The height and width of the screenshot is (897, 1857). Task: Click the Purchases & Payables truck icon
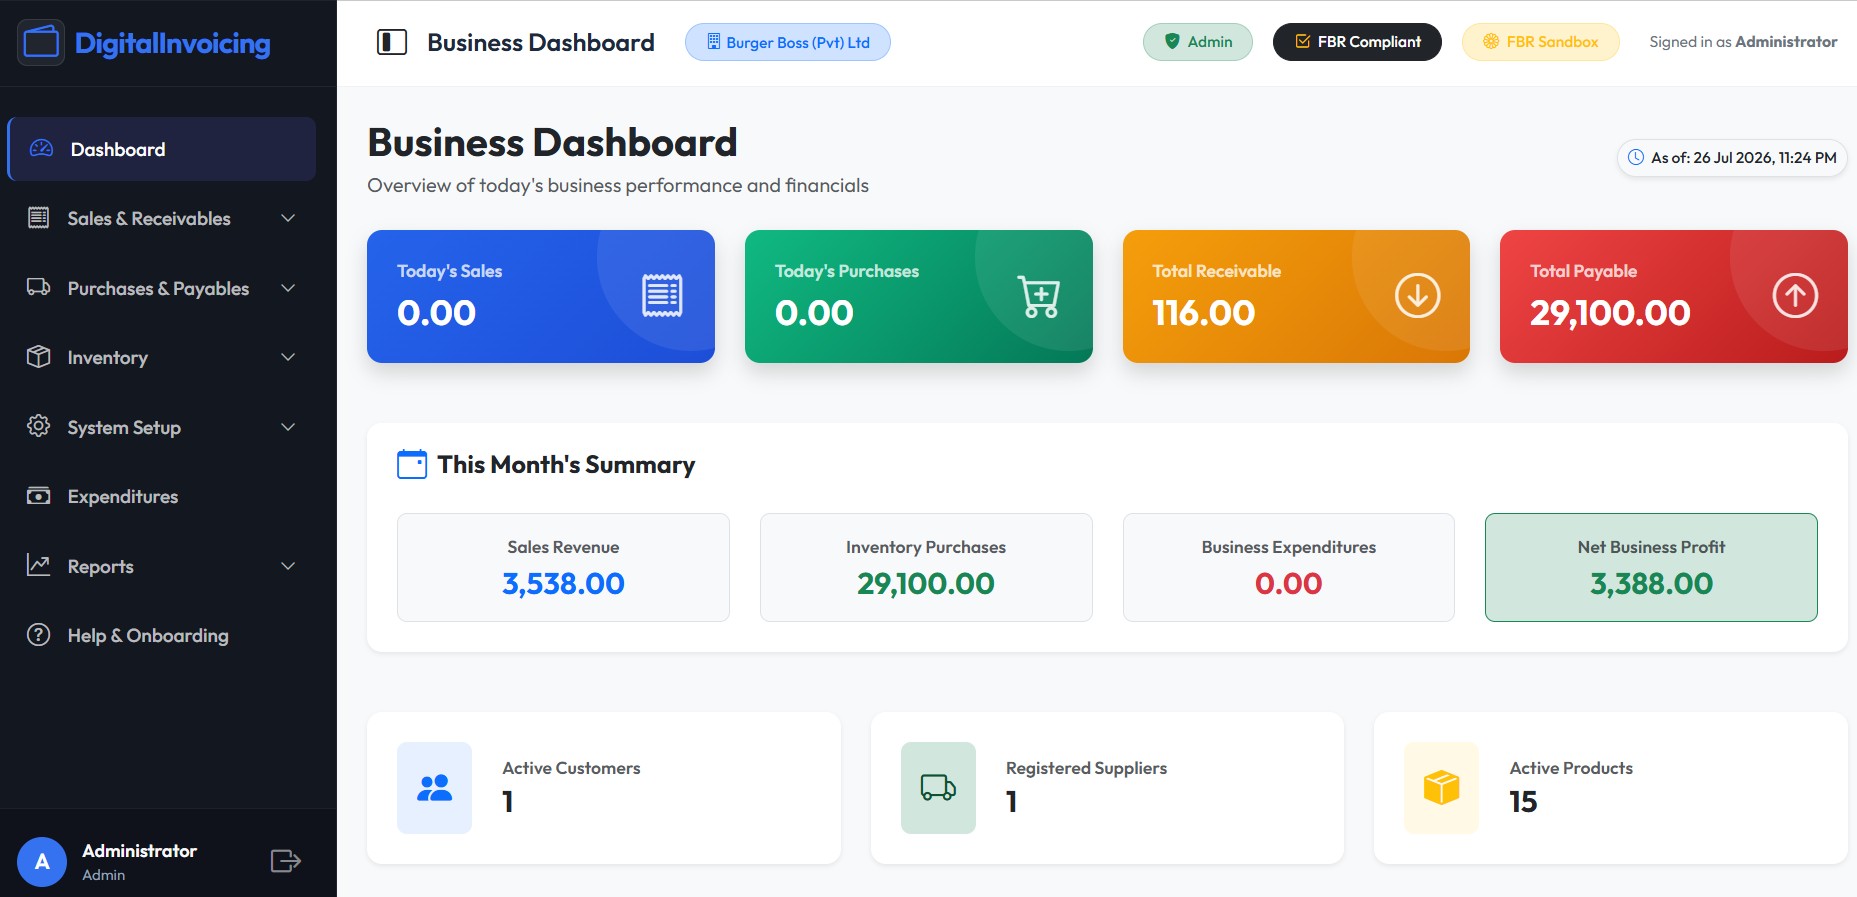[38, 288]
